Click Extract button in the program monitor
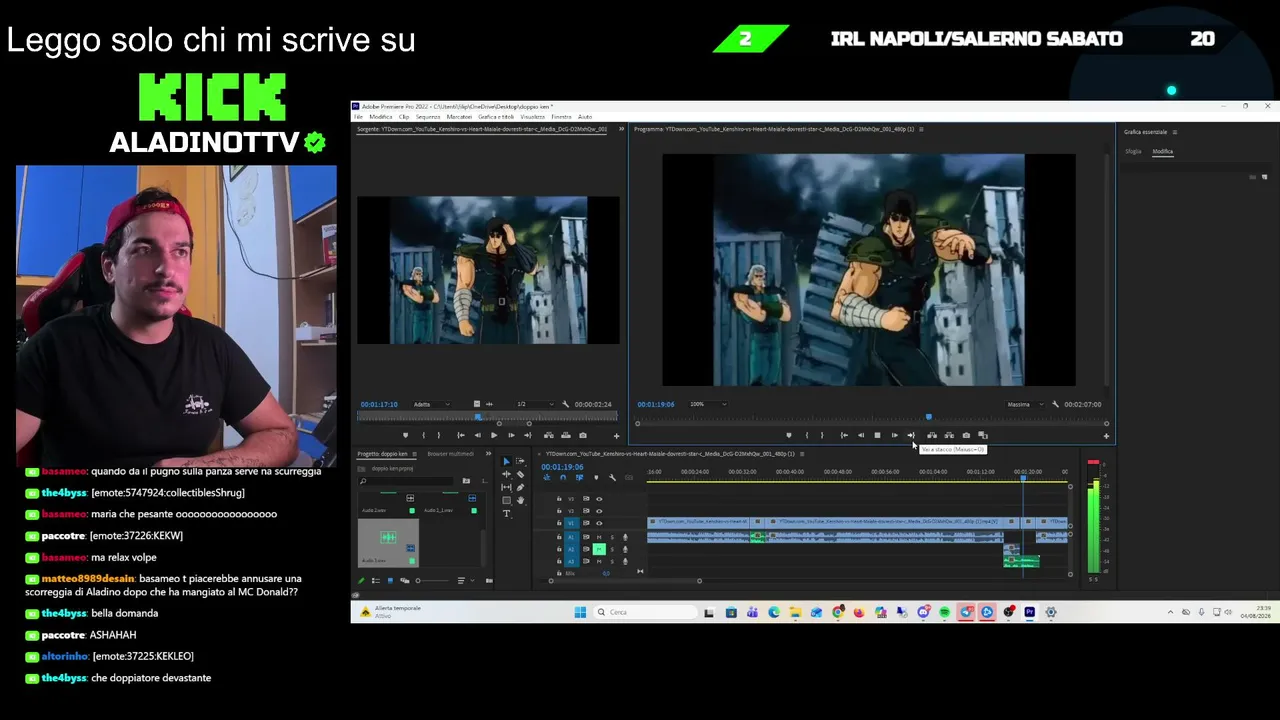The width and height of the screenshot is (1280, 720). [x=949, y=435]
